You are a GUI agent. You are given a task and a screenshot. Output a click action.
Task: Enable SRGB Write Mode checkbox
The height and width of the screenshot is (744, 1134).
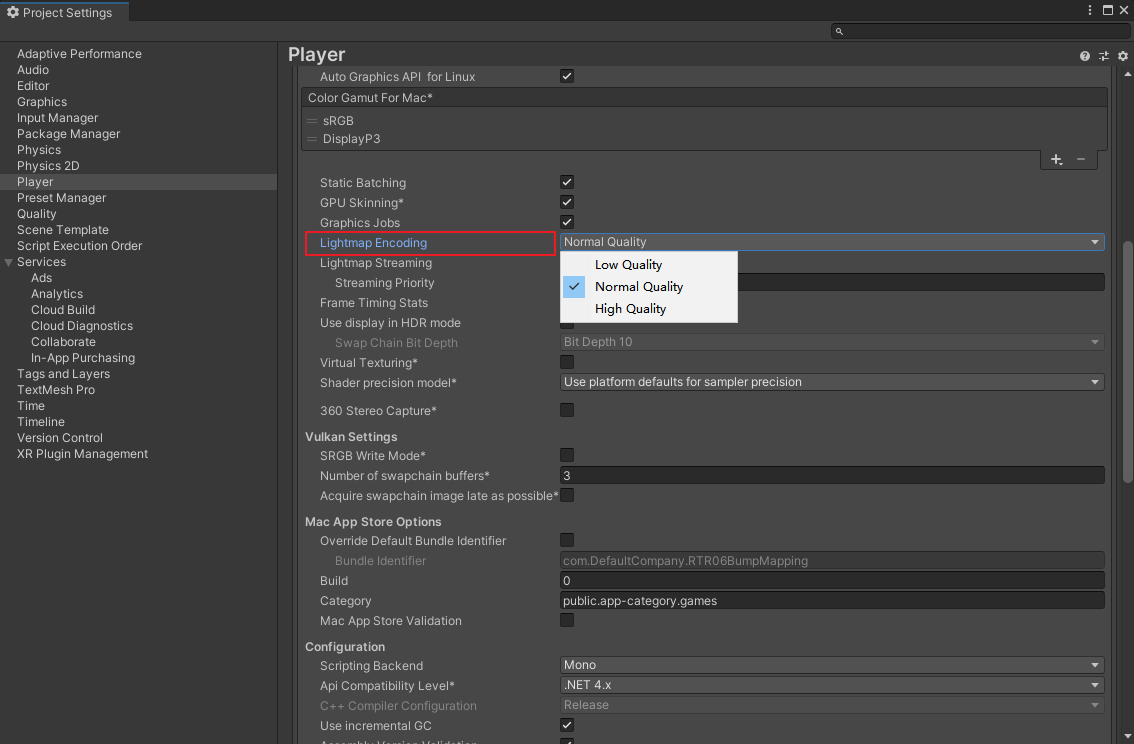pos(567,455)
